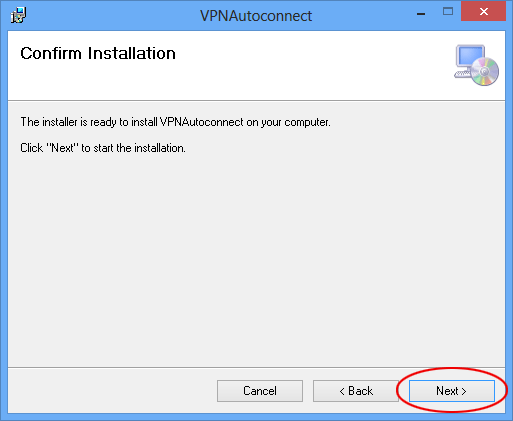Minimize the VPNAutoconnect installer window
Image resolution: width=513 pixels, height=421 pixels.
(421, 14)
